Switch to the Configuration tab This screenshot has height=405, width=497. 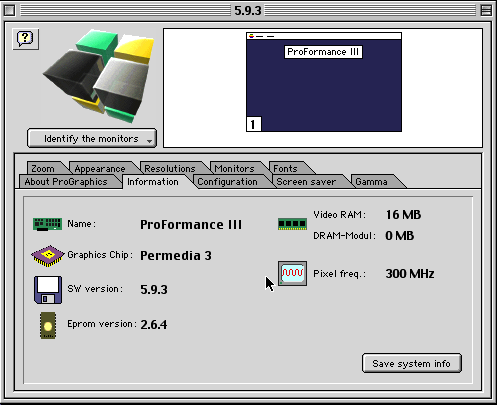228,182
